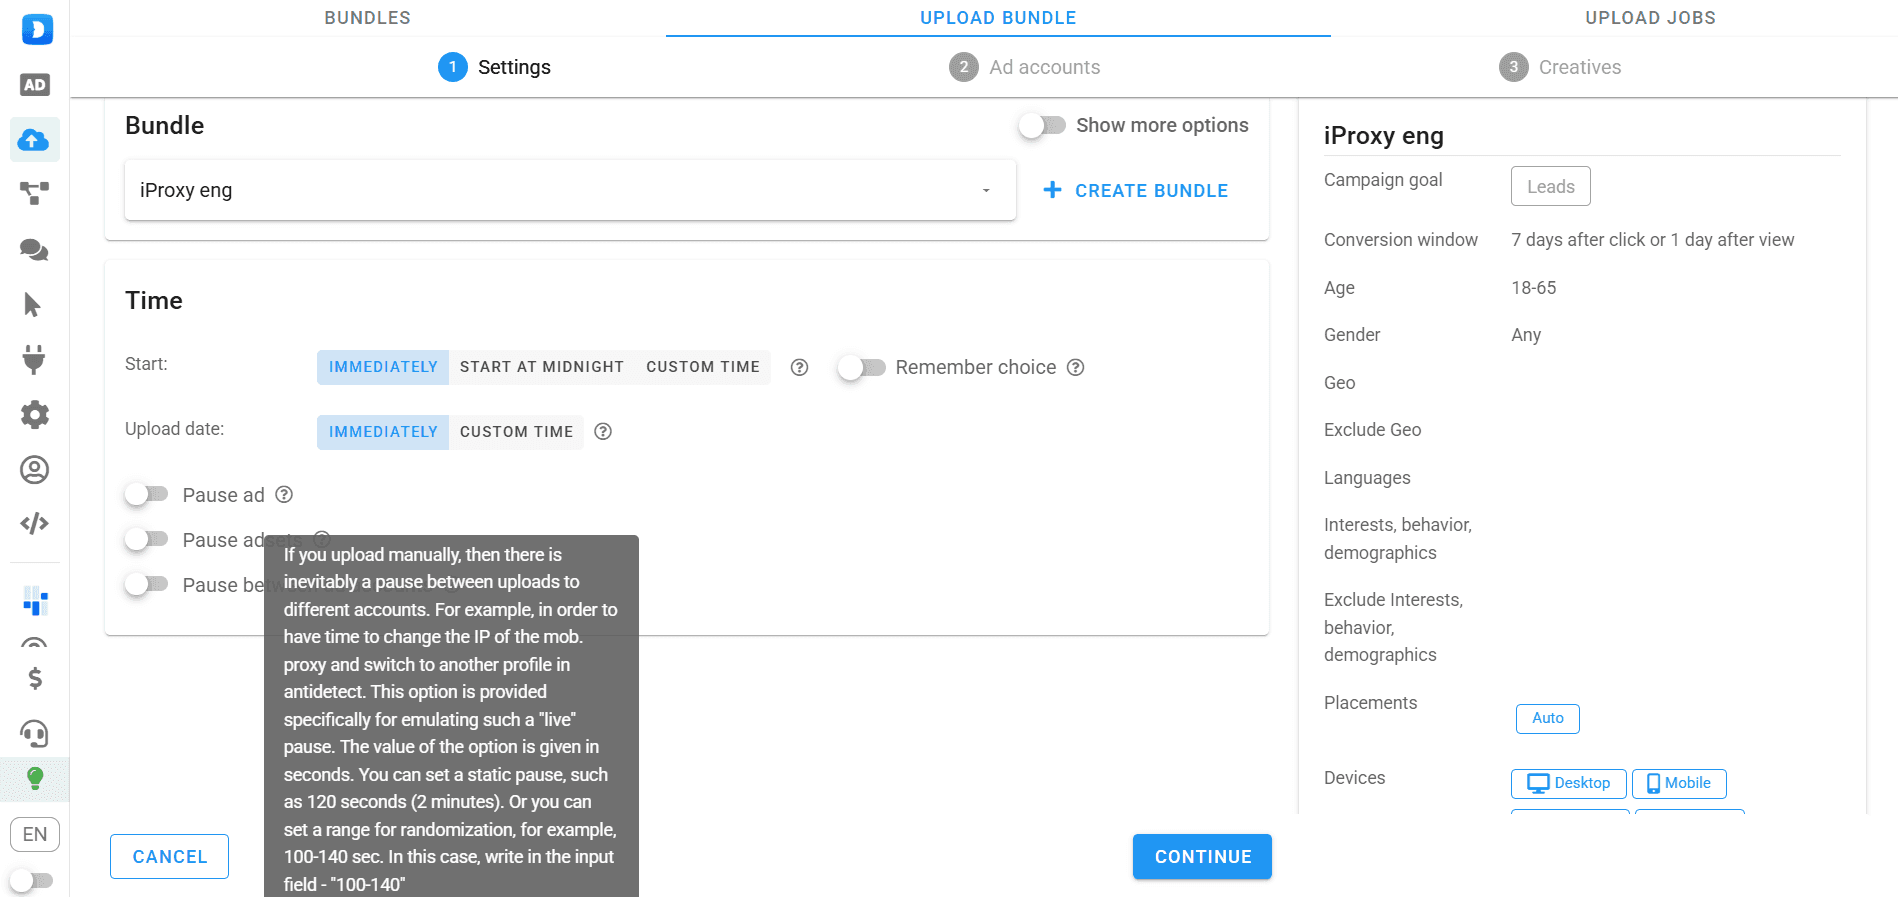Click the cloud upload sidebar icon
The width and height of the screenshot is (1898, 897).
point(35,140)
